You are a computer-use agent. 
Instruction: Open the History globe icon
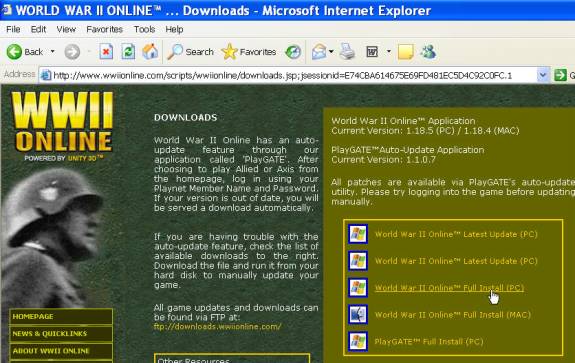[293, 52]
